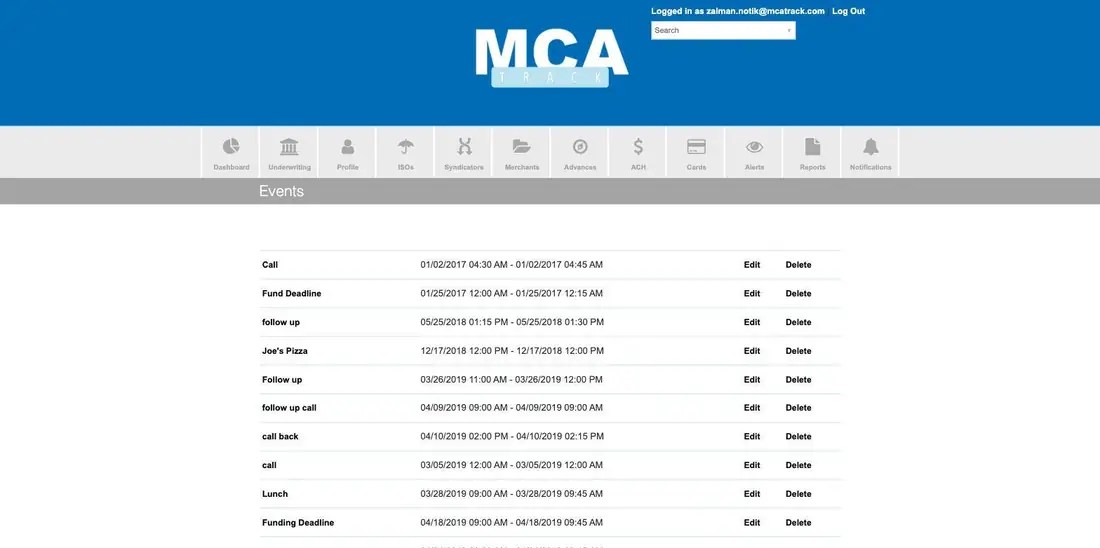Edit the follow up call event

(x=752, y=408)
